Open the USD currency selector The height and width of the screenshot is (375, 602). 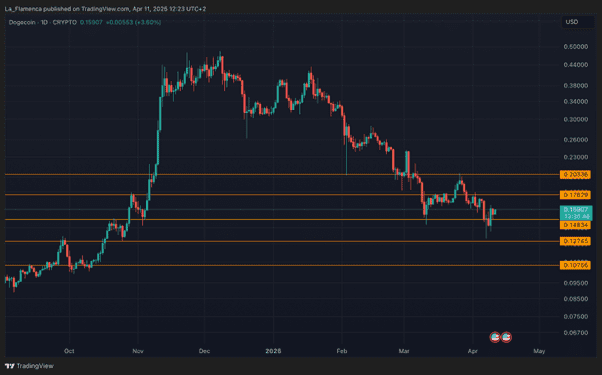578,22
